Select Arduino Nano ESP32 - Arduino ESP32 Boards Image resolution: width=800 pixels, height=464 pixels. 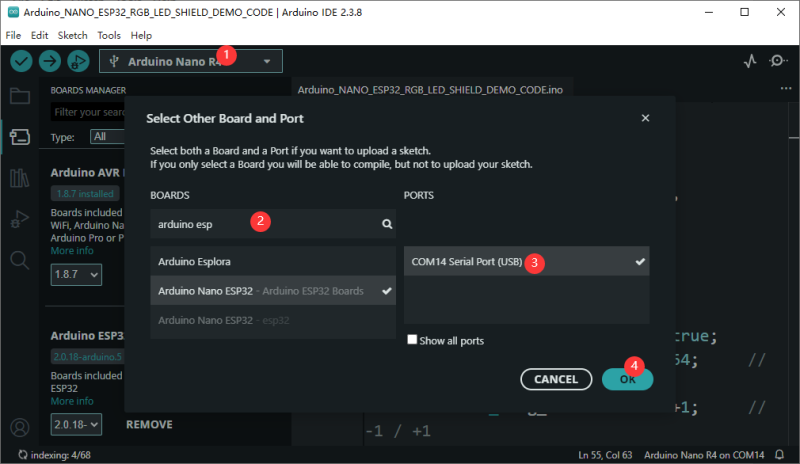click(x=273, y=291)
